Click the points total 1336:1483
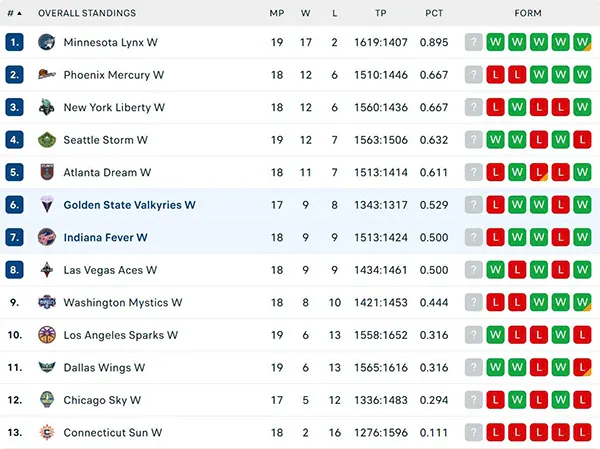This screenshot has width=600, height=449. point(381,400)
